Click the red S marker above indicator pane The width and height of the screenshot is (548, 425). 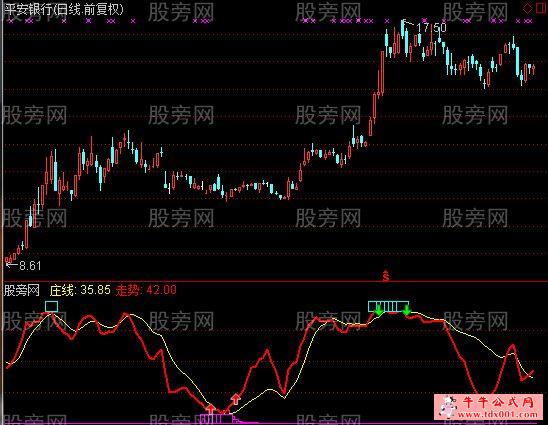pos(385,276)
